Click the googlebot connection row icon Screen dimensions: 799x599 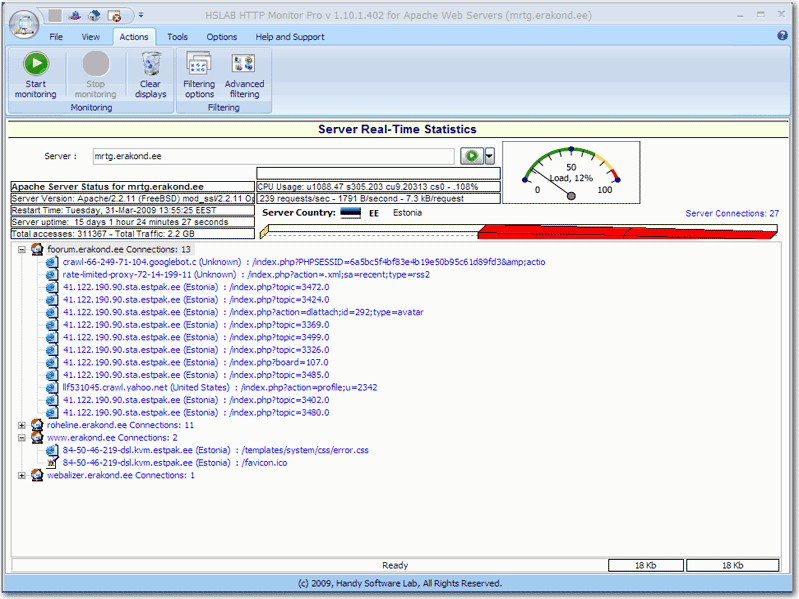[x=51, y=262]
